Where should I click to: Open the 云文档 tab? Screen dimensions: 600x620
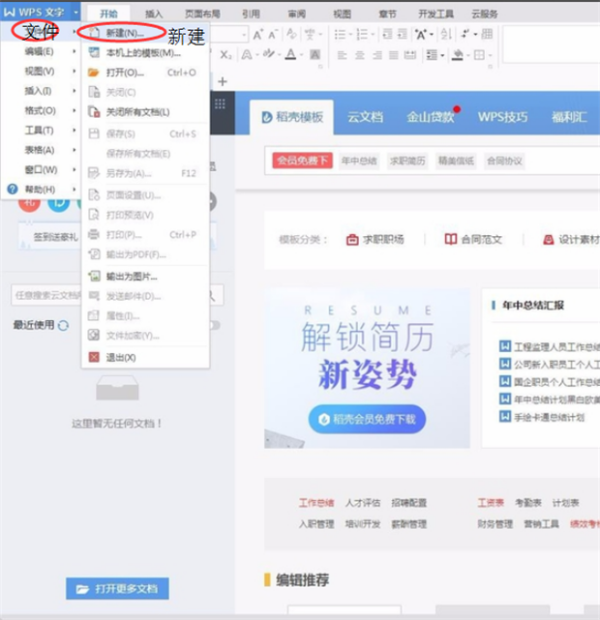(365, 117)
